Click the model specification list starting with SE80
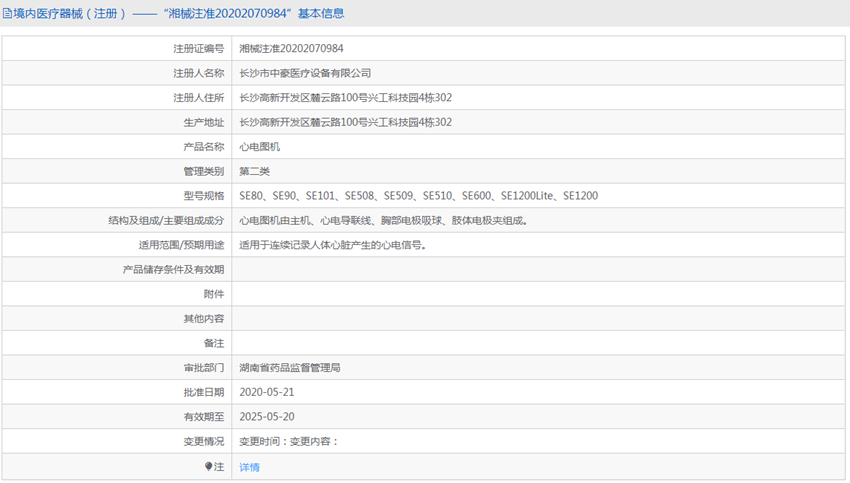850x483 pixels. (x=418, y=196)
